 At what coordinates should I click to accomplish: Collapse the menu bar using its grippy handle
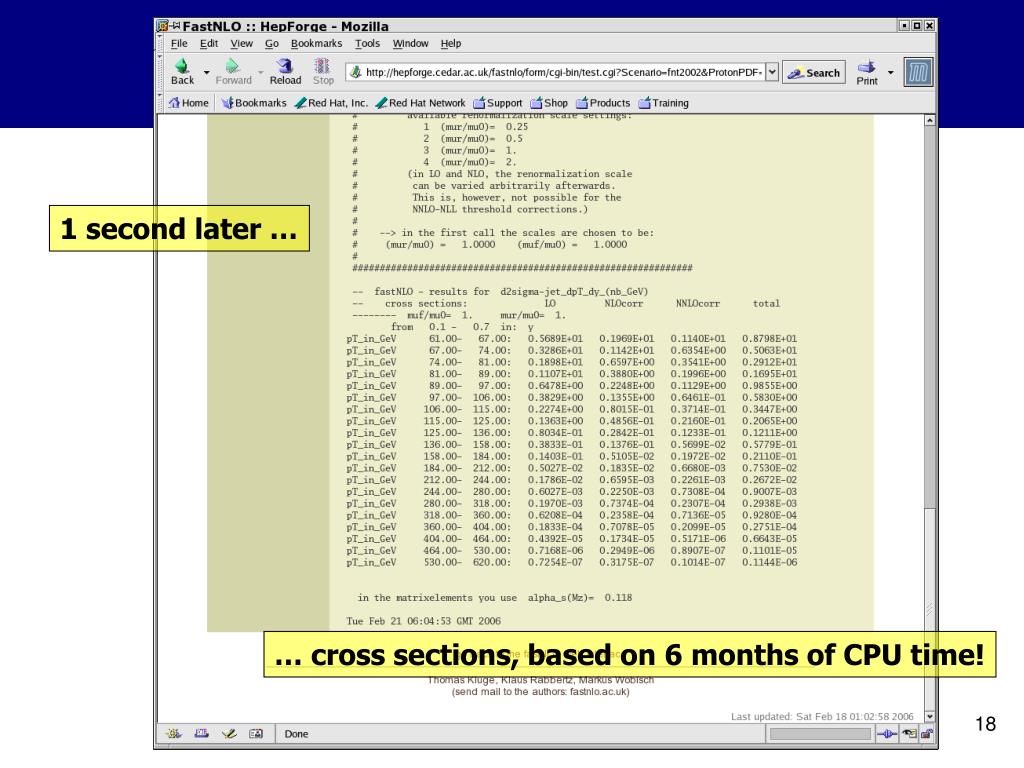(161, 43)
